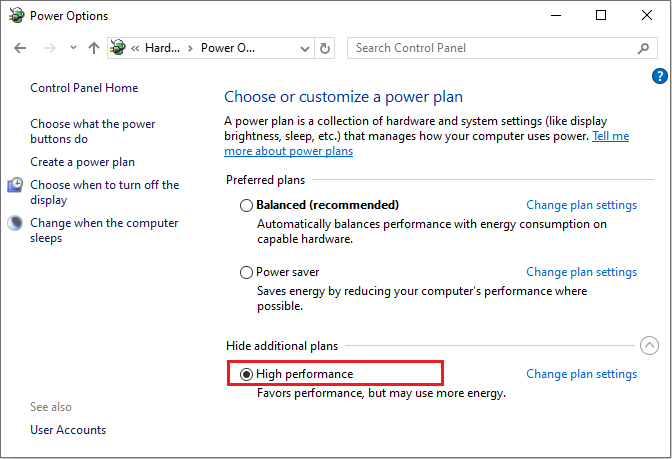Change plan settings for High performance
The image size is (672, 459).
click(x=582, y=374)
